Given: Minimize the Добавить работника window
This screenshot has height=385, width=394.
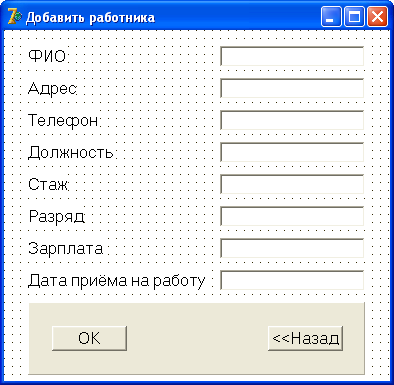Looking at the screenshot, I should pos(331,17).
